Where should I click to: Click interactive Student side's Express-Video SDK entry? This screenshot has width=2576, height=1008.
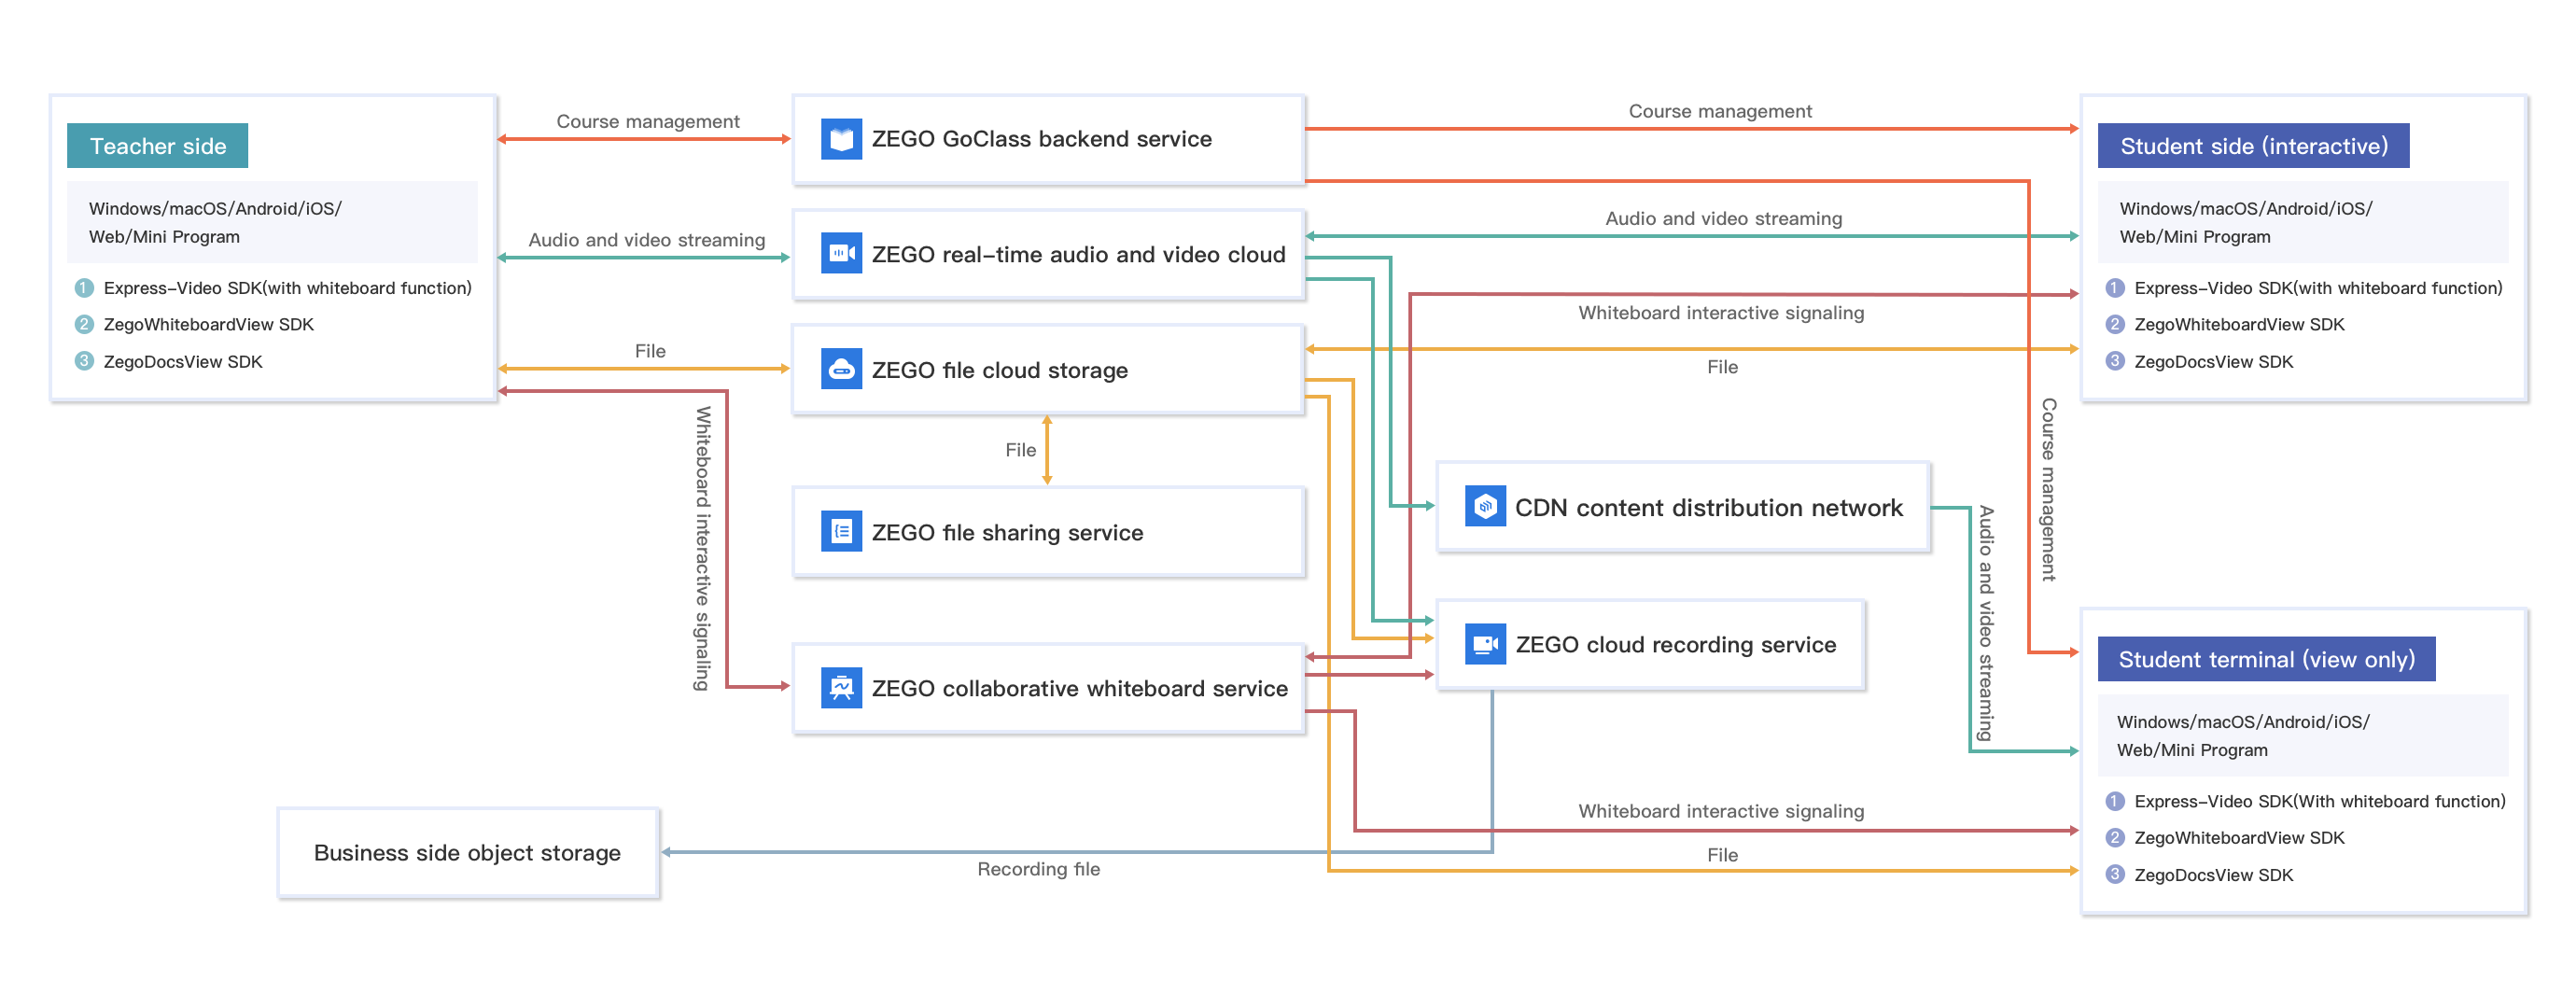pos(2318,288)
